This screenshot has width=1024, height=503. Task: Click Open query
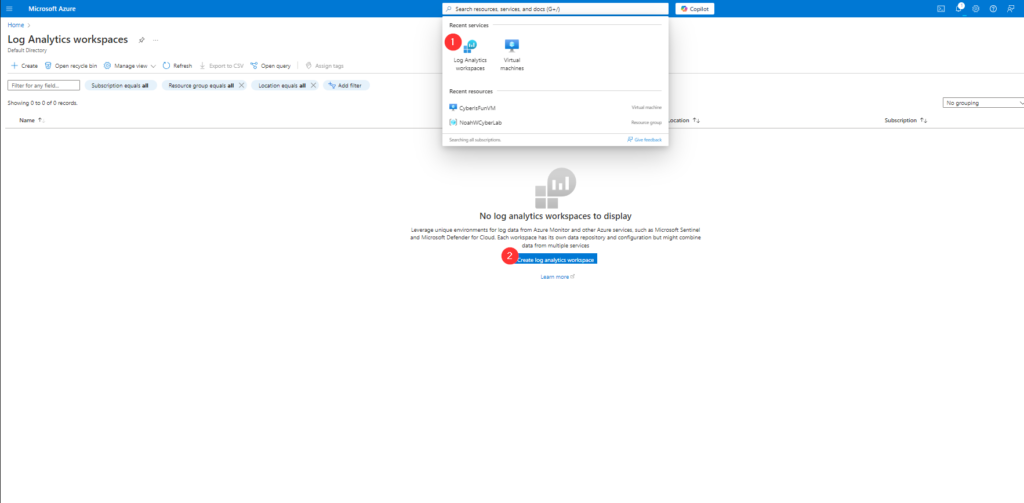(x=270, y=66)
